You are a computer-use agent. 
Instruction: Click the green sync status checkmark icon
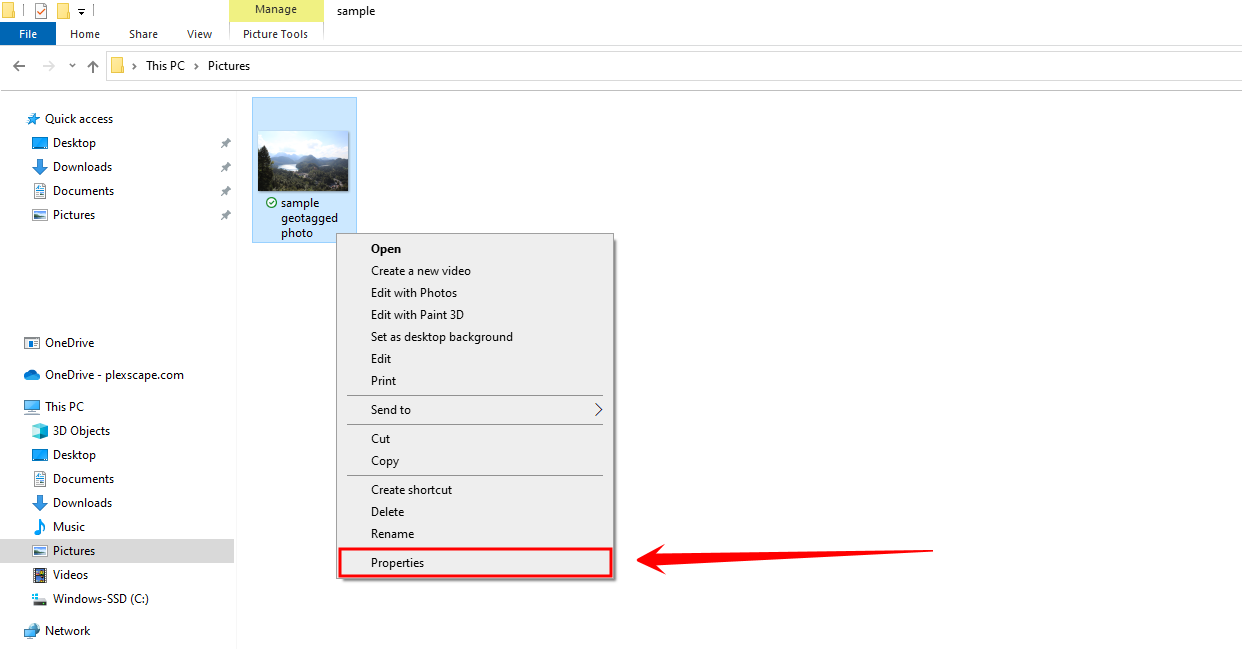tap(271, 203)
